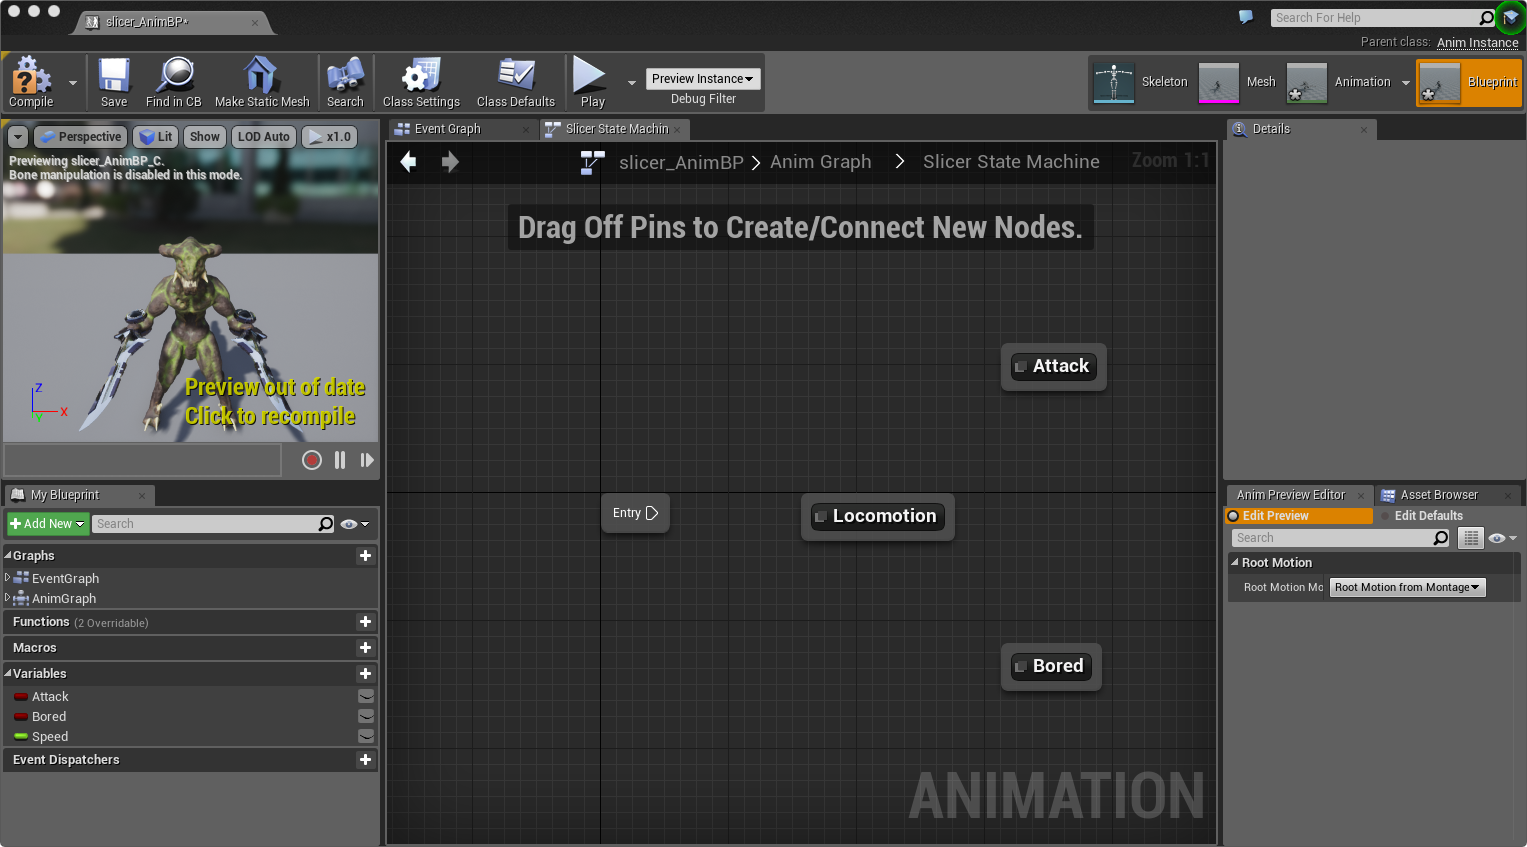Viewport: 1527px width, 847px height.
Task: Open the Anim Instance parent class link
Action: tap(1477, 42)
